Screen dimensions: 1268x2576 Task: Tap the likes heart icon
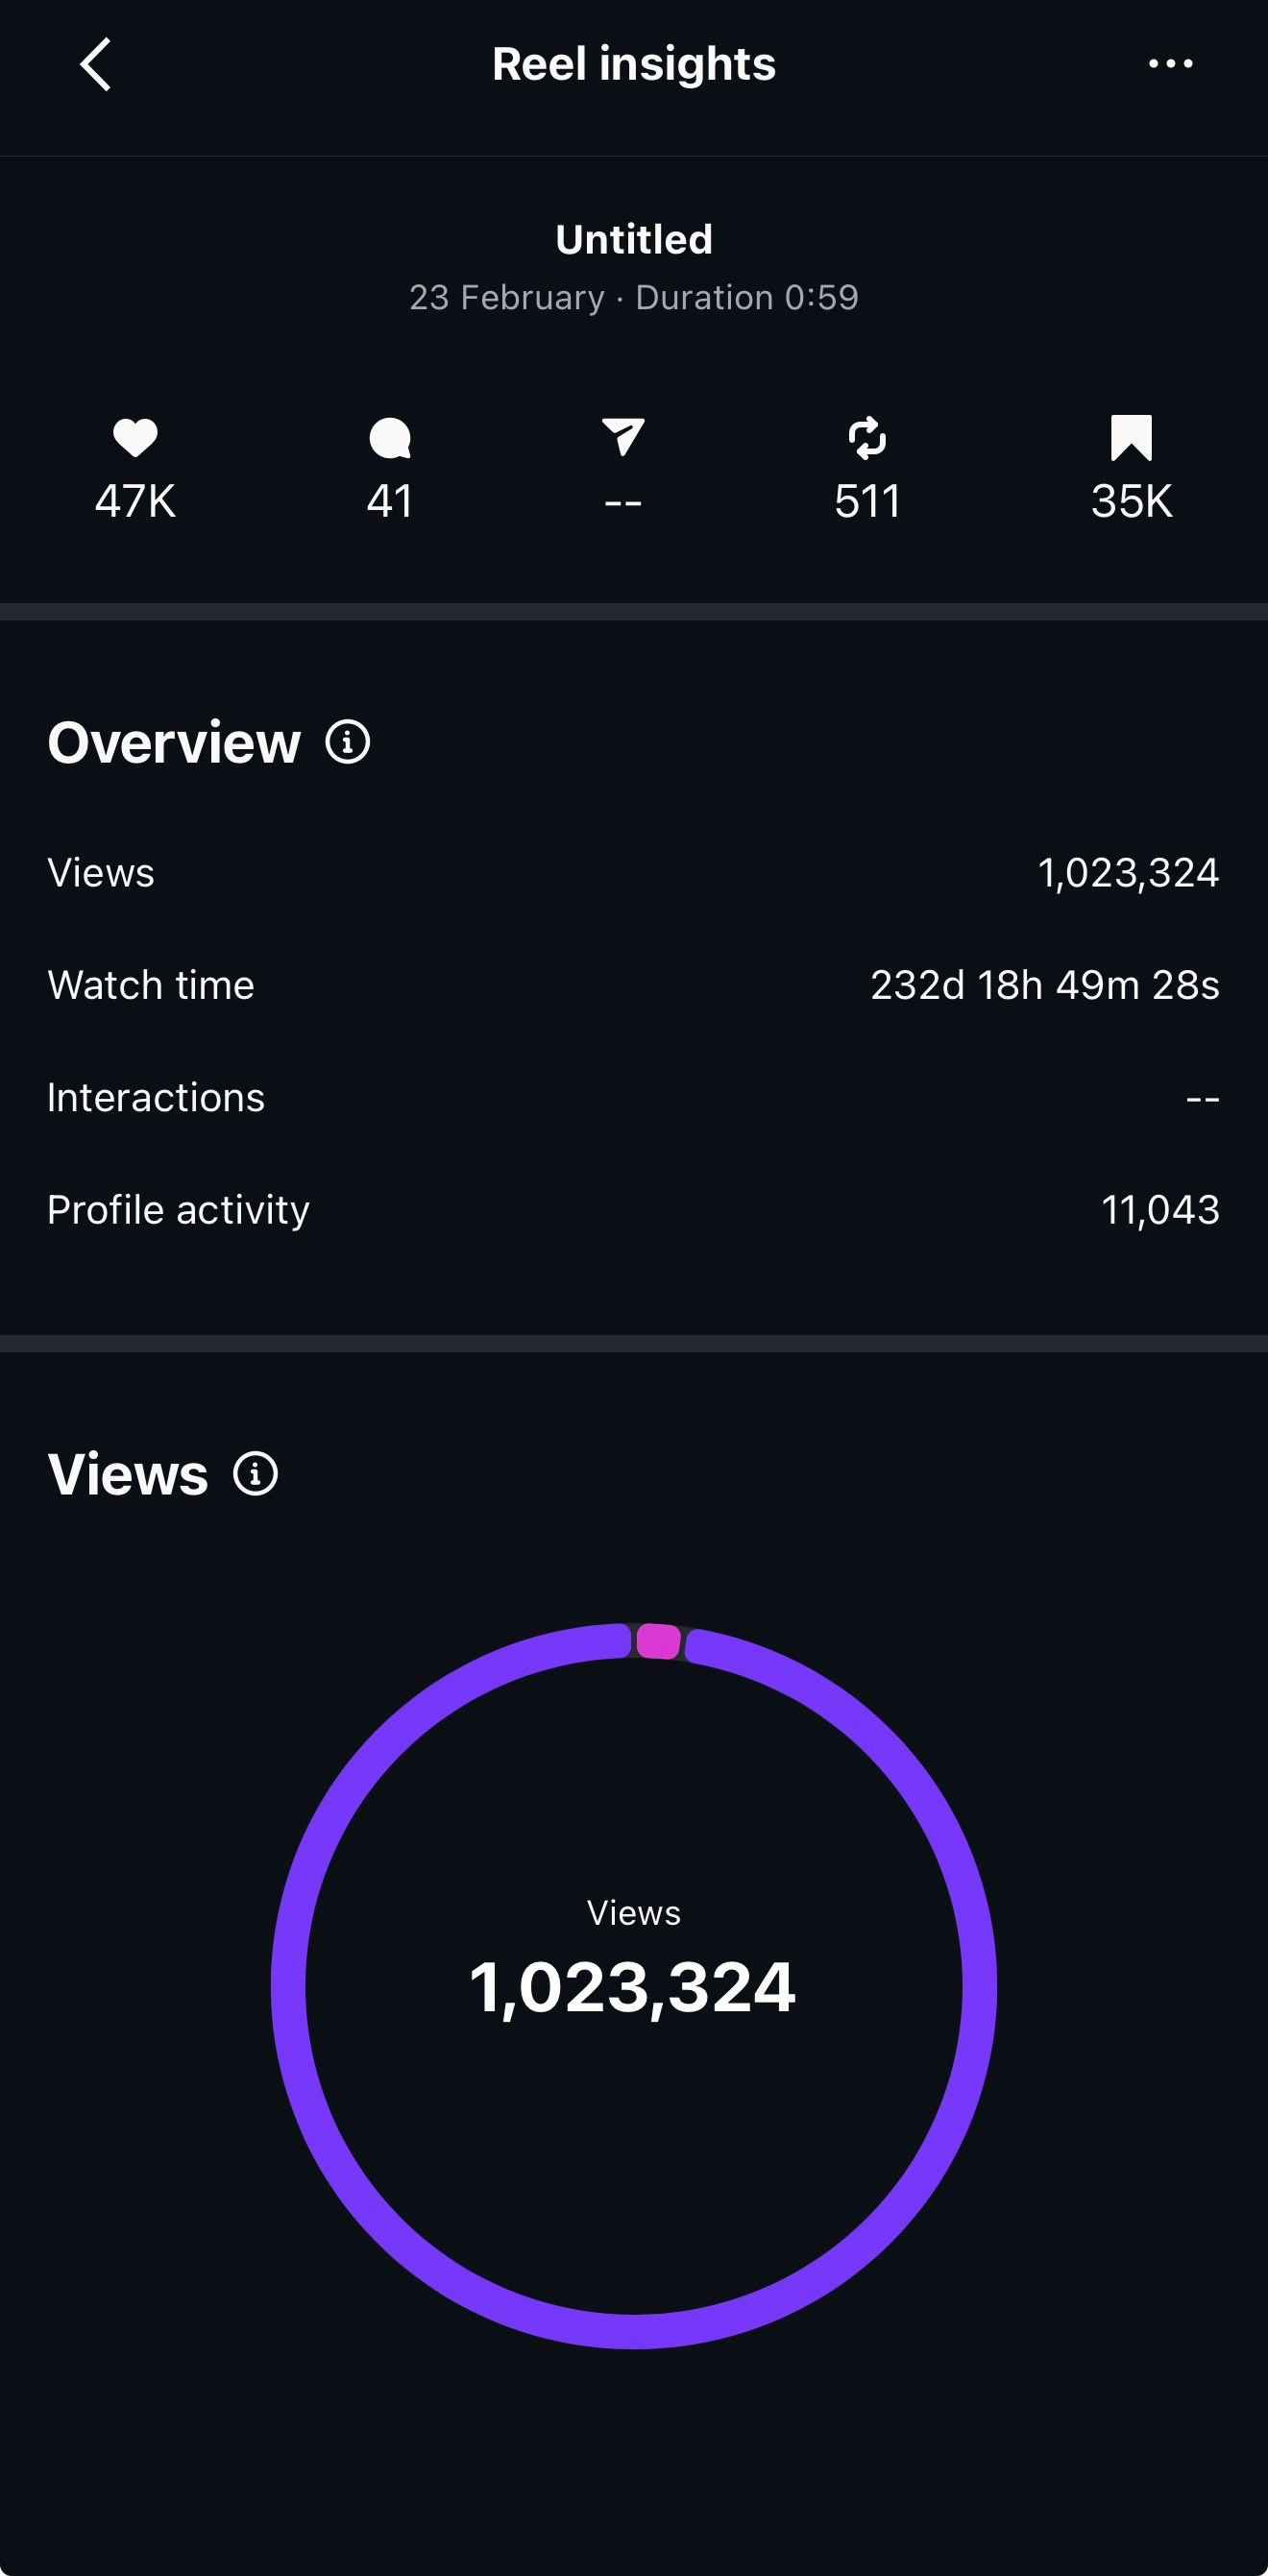click(x=135, y=437)
